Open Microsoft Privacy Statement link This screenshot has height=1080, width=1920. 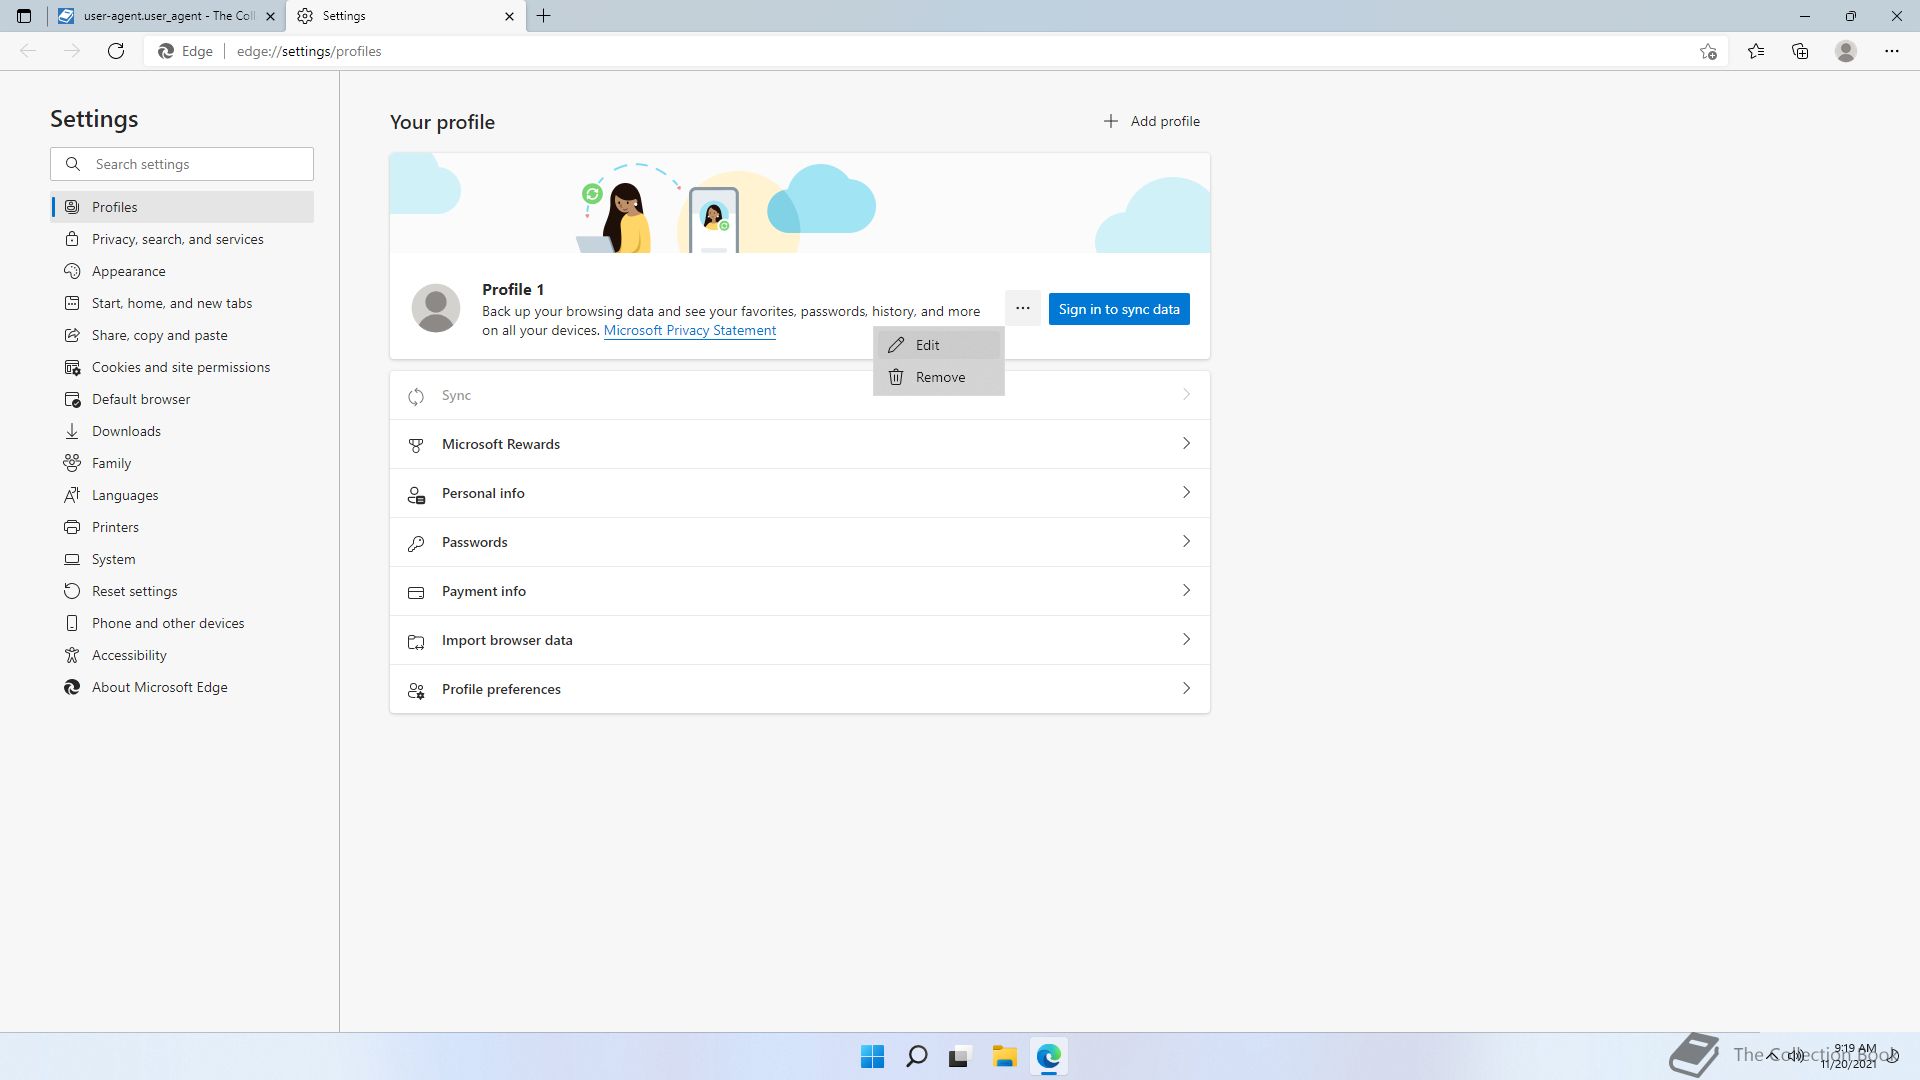tap(690, 330)
